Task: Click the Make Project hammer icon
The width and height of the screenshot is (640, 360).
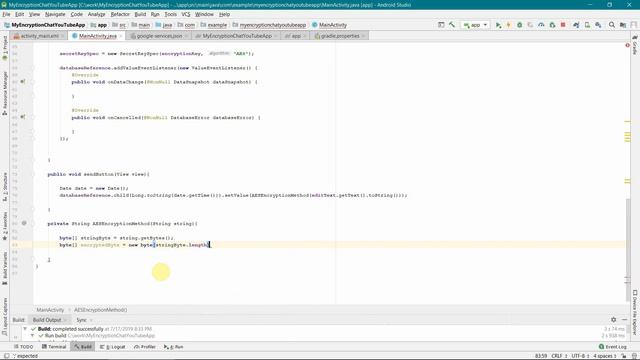Action: point(452,25)
